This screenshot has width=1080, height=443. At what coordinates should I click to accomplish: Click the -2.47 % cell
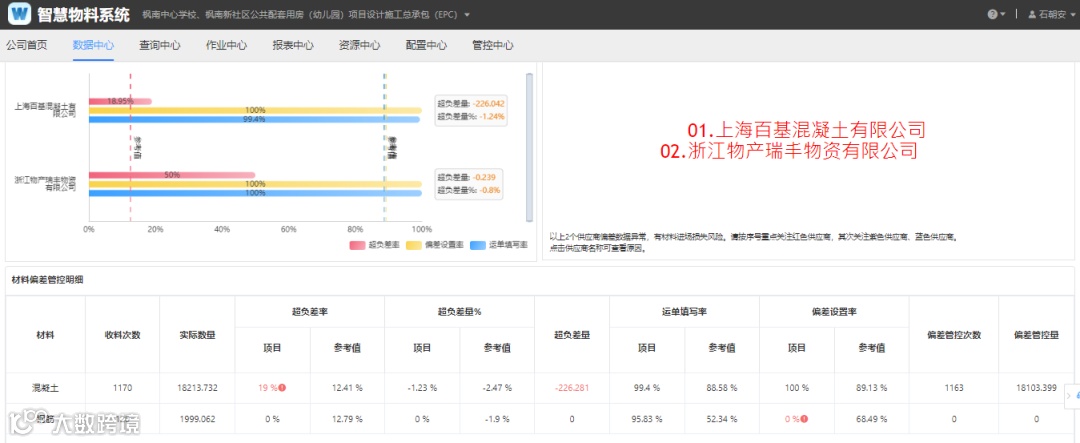point(497,388)
